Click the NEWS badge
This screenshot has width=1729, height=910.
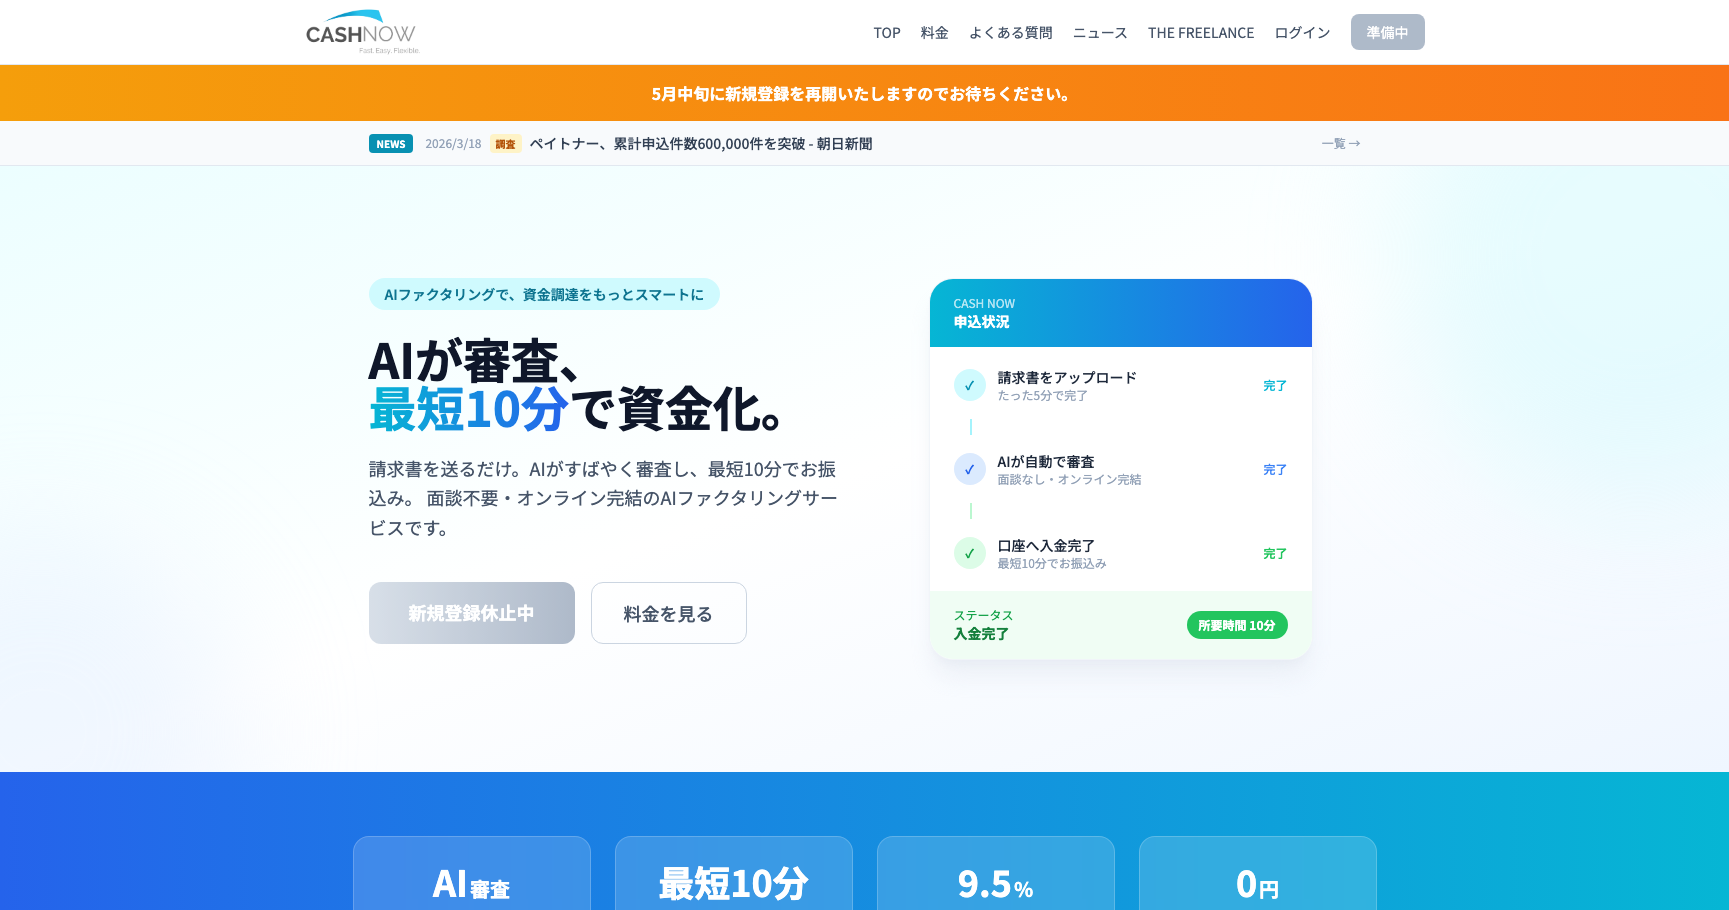[391, 144]
